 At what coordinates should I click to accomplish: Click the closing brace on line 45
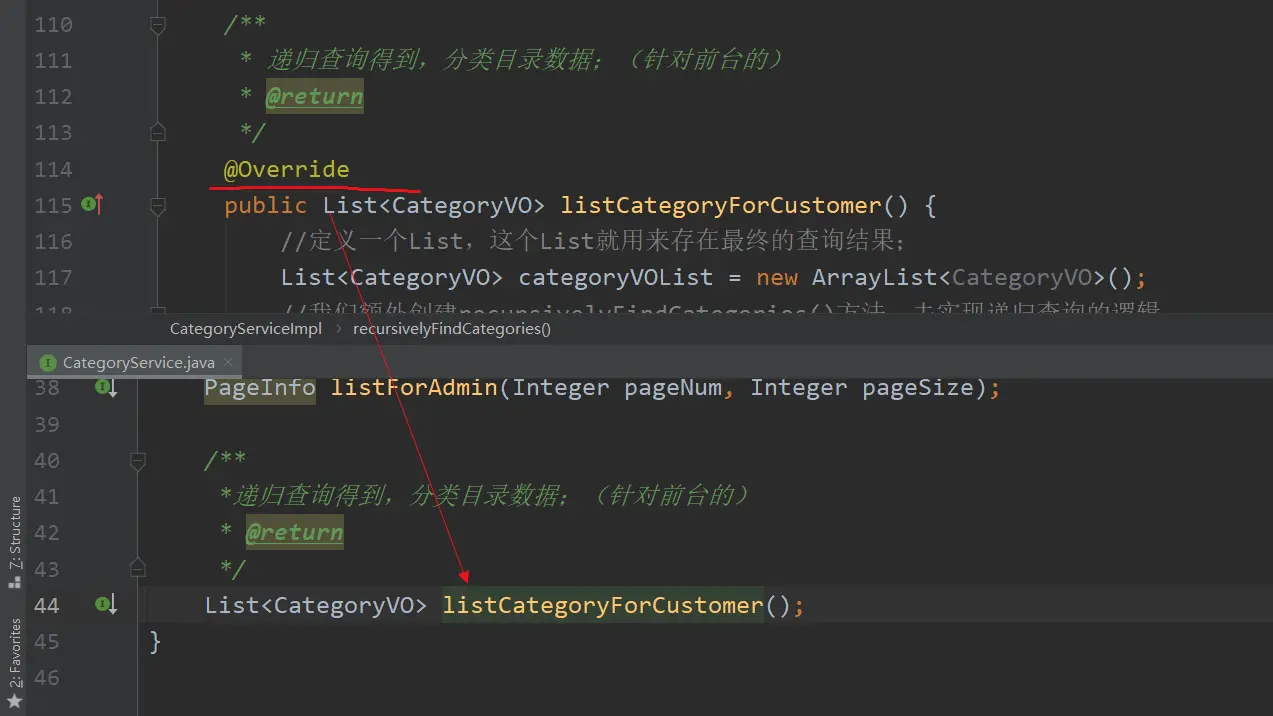point(155,641)
